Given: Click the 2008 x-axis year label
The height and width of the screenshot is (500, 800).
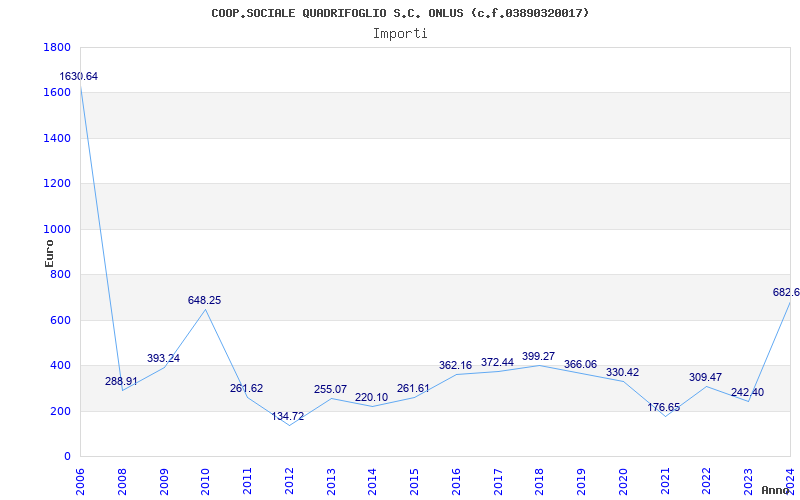Looking at the screenshot, I should click(122, 482).
